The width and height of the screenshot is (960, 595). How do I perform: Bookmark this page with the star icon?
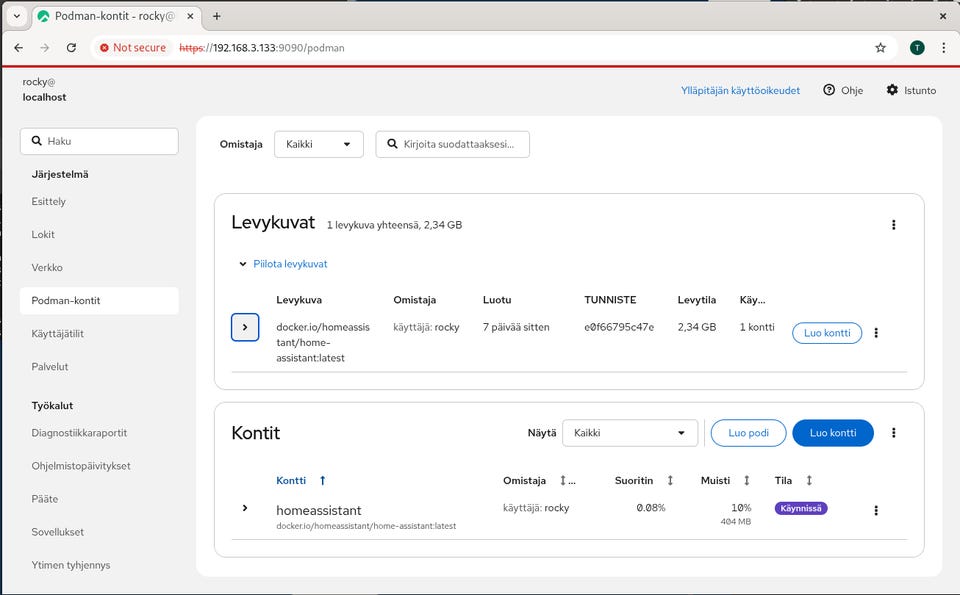tap(880, 47)
